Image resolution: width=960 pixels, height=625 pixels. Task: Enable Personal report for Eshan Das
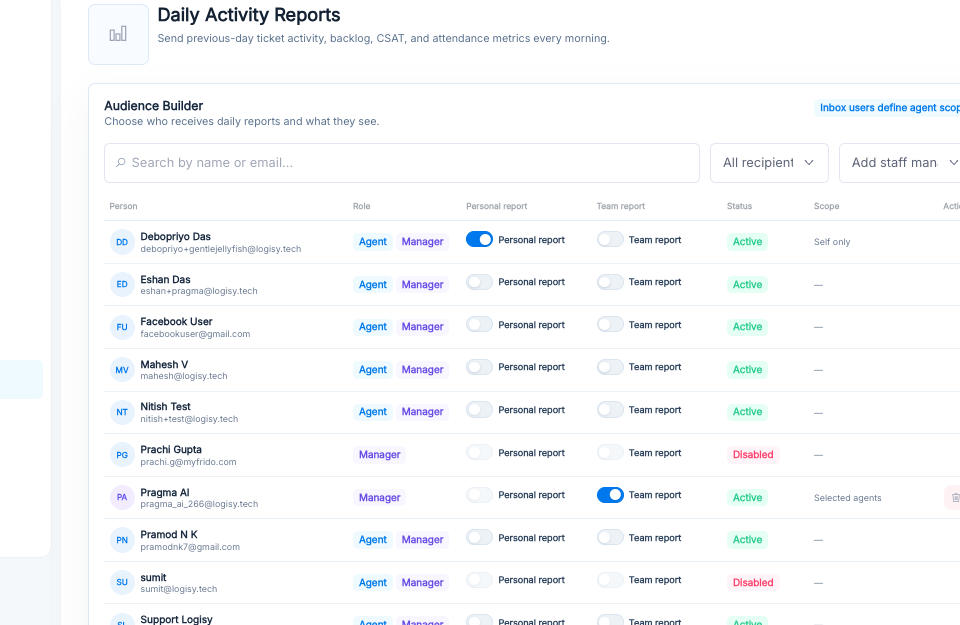tap(479, 282)
